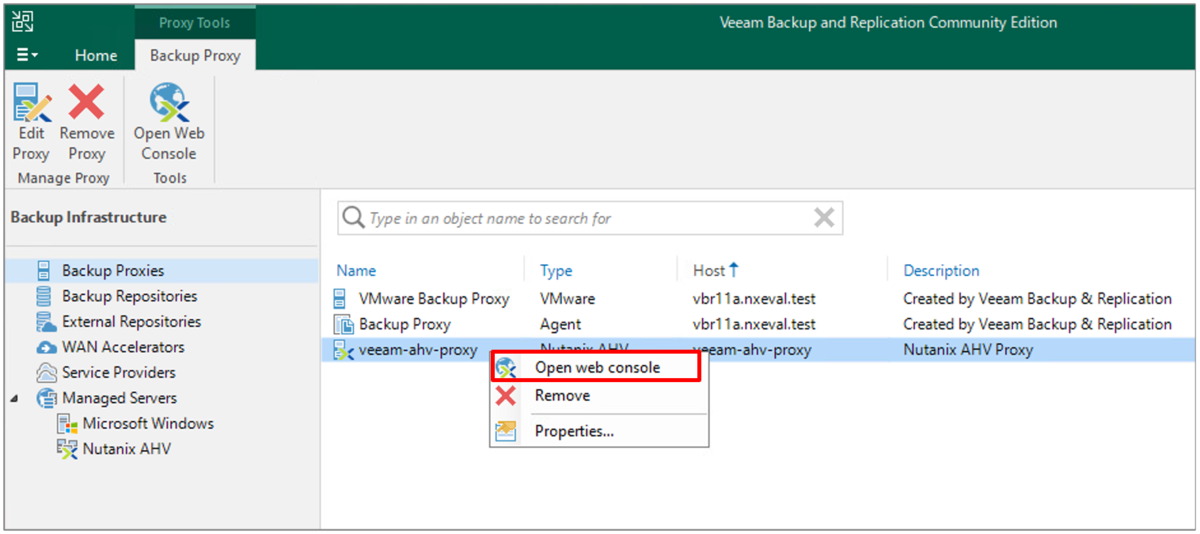
Task: Select Nutanix AHV tree node
Action: 127,449
